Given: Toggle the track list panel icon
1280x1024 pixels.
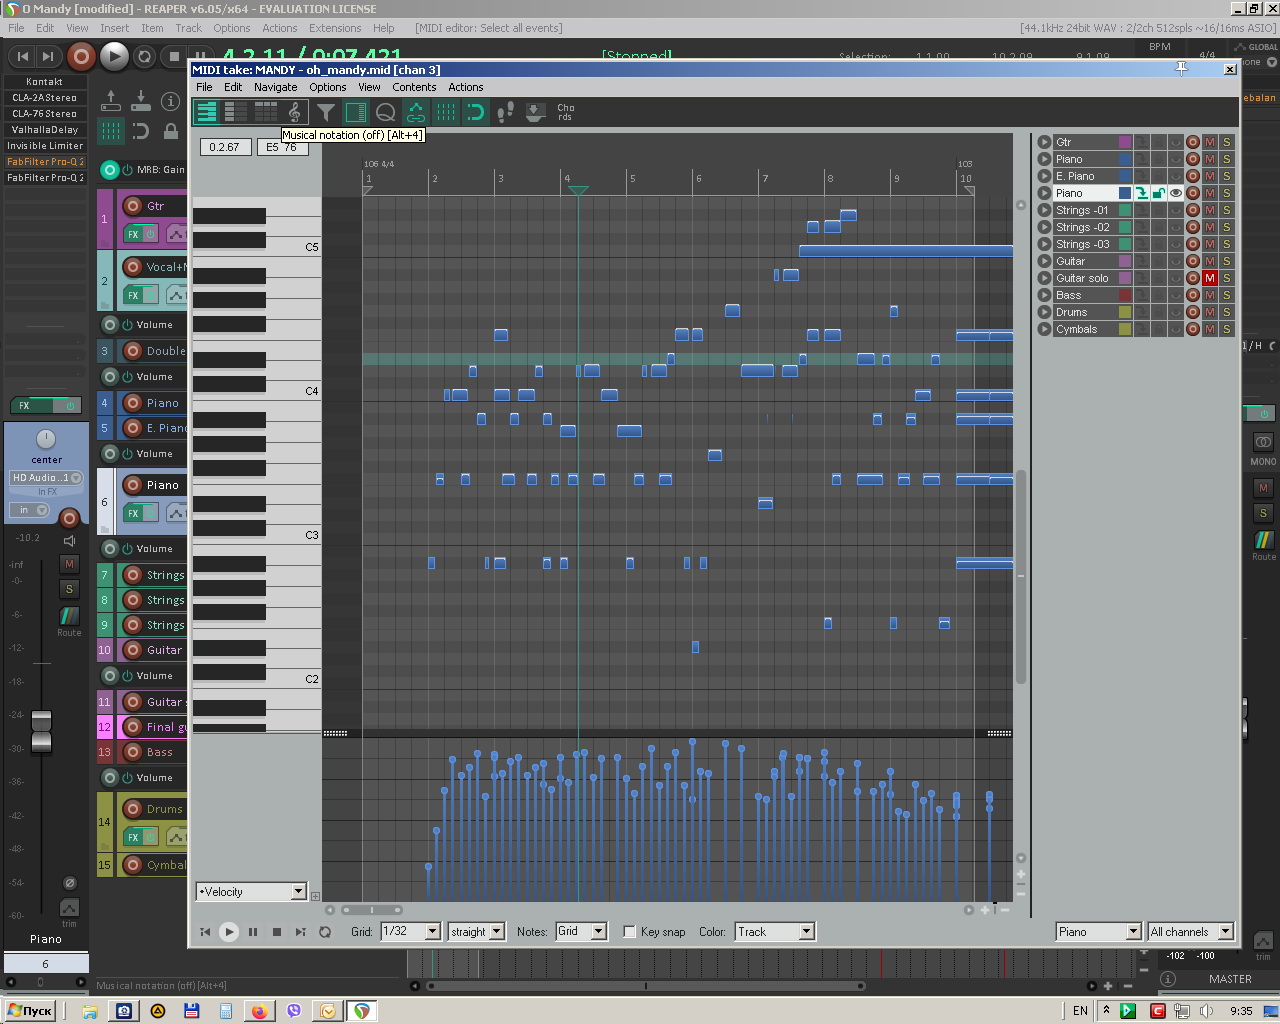Looking at the screenshot, I should point(355,112).
